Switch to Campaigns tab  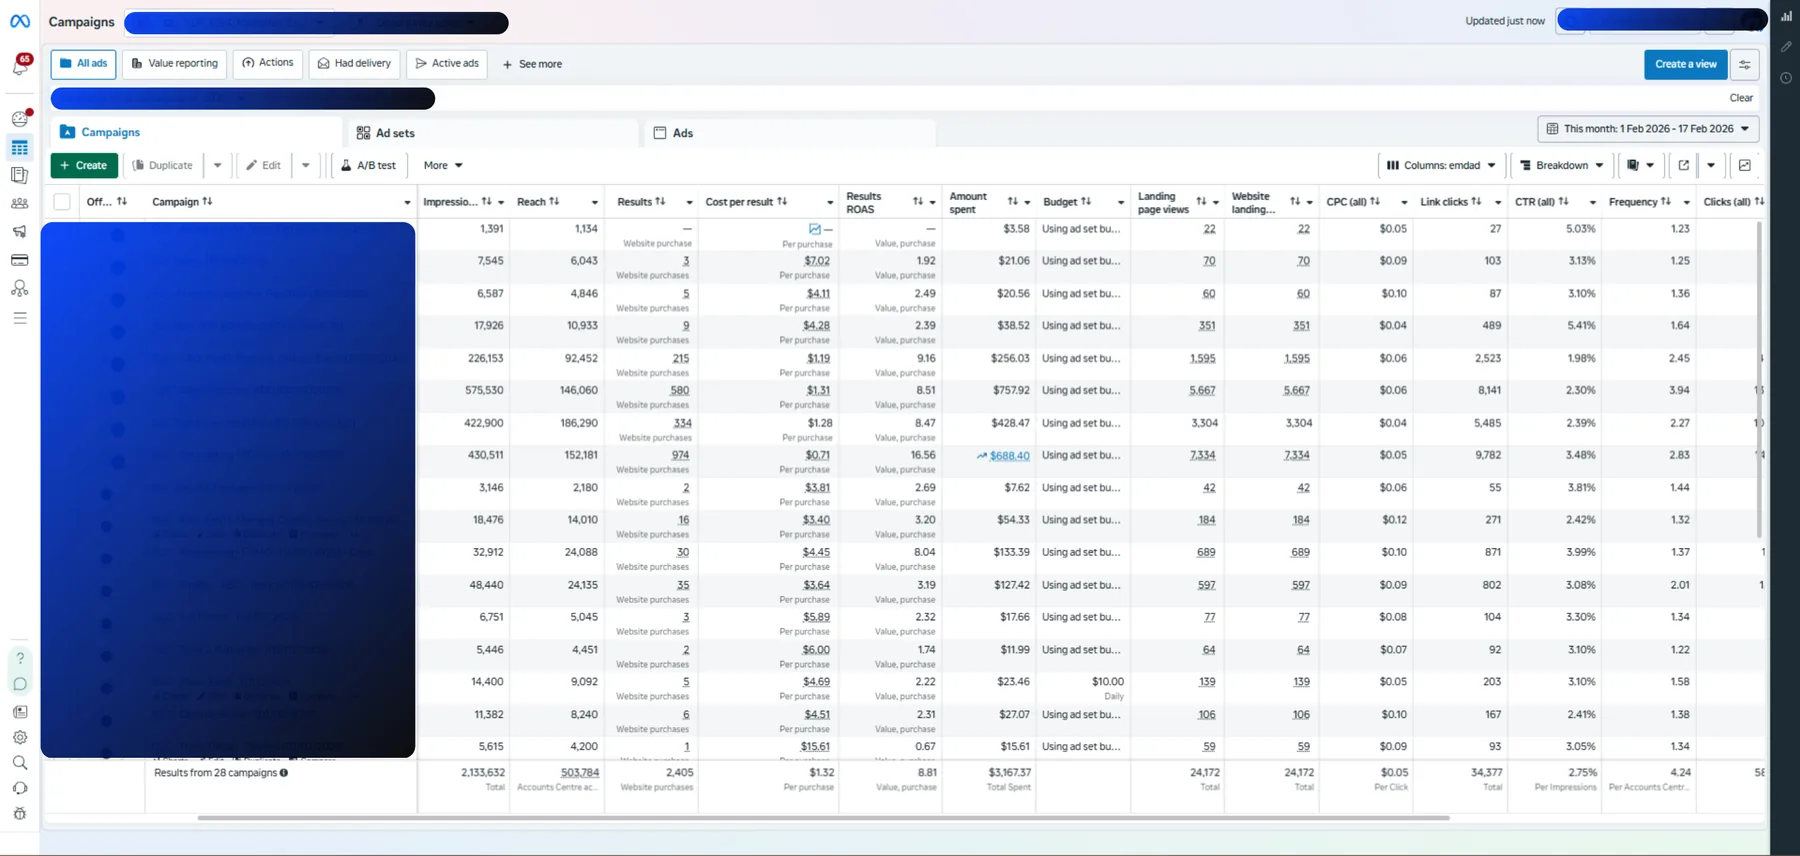(195, 132)
